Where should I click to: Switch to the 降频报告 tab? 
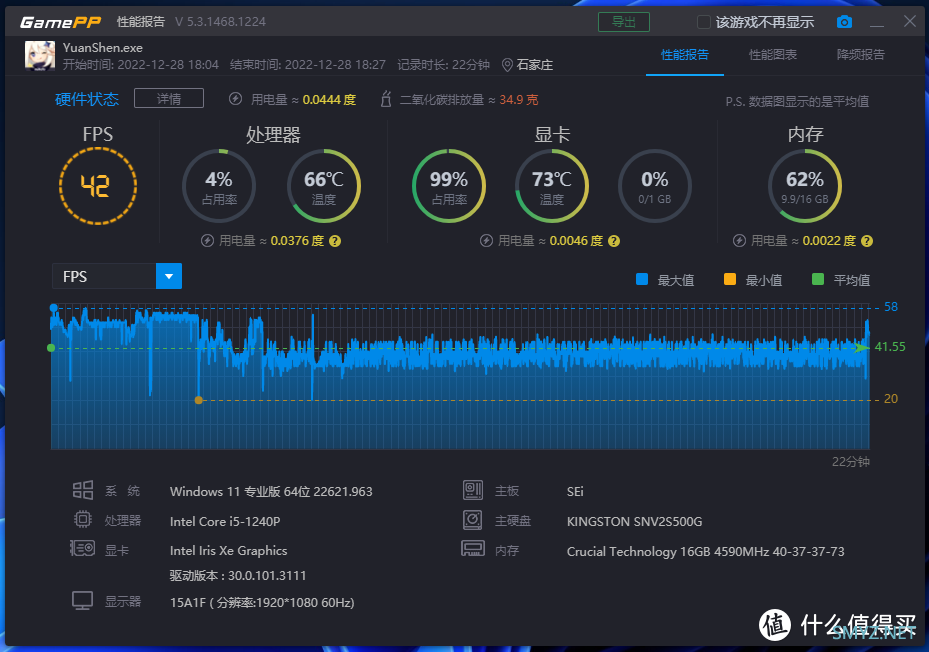860,55
